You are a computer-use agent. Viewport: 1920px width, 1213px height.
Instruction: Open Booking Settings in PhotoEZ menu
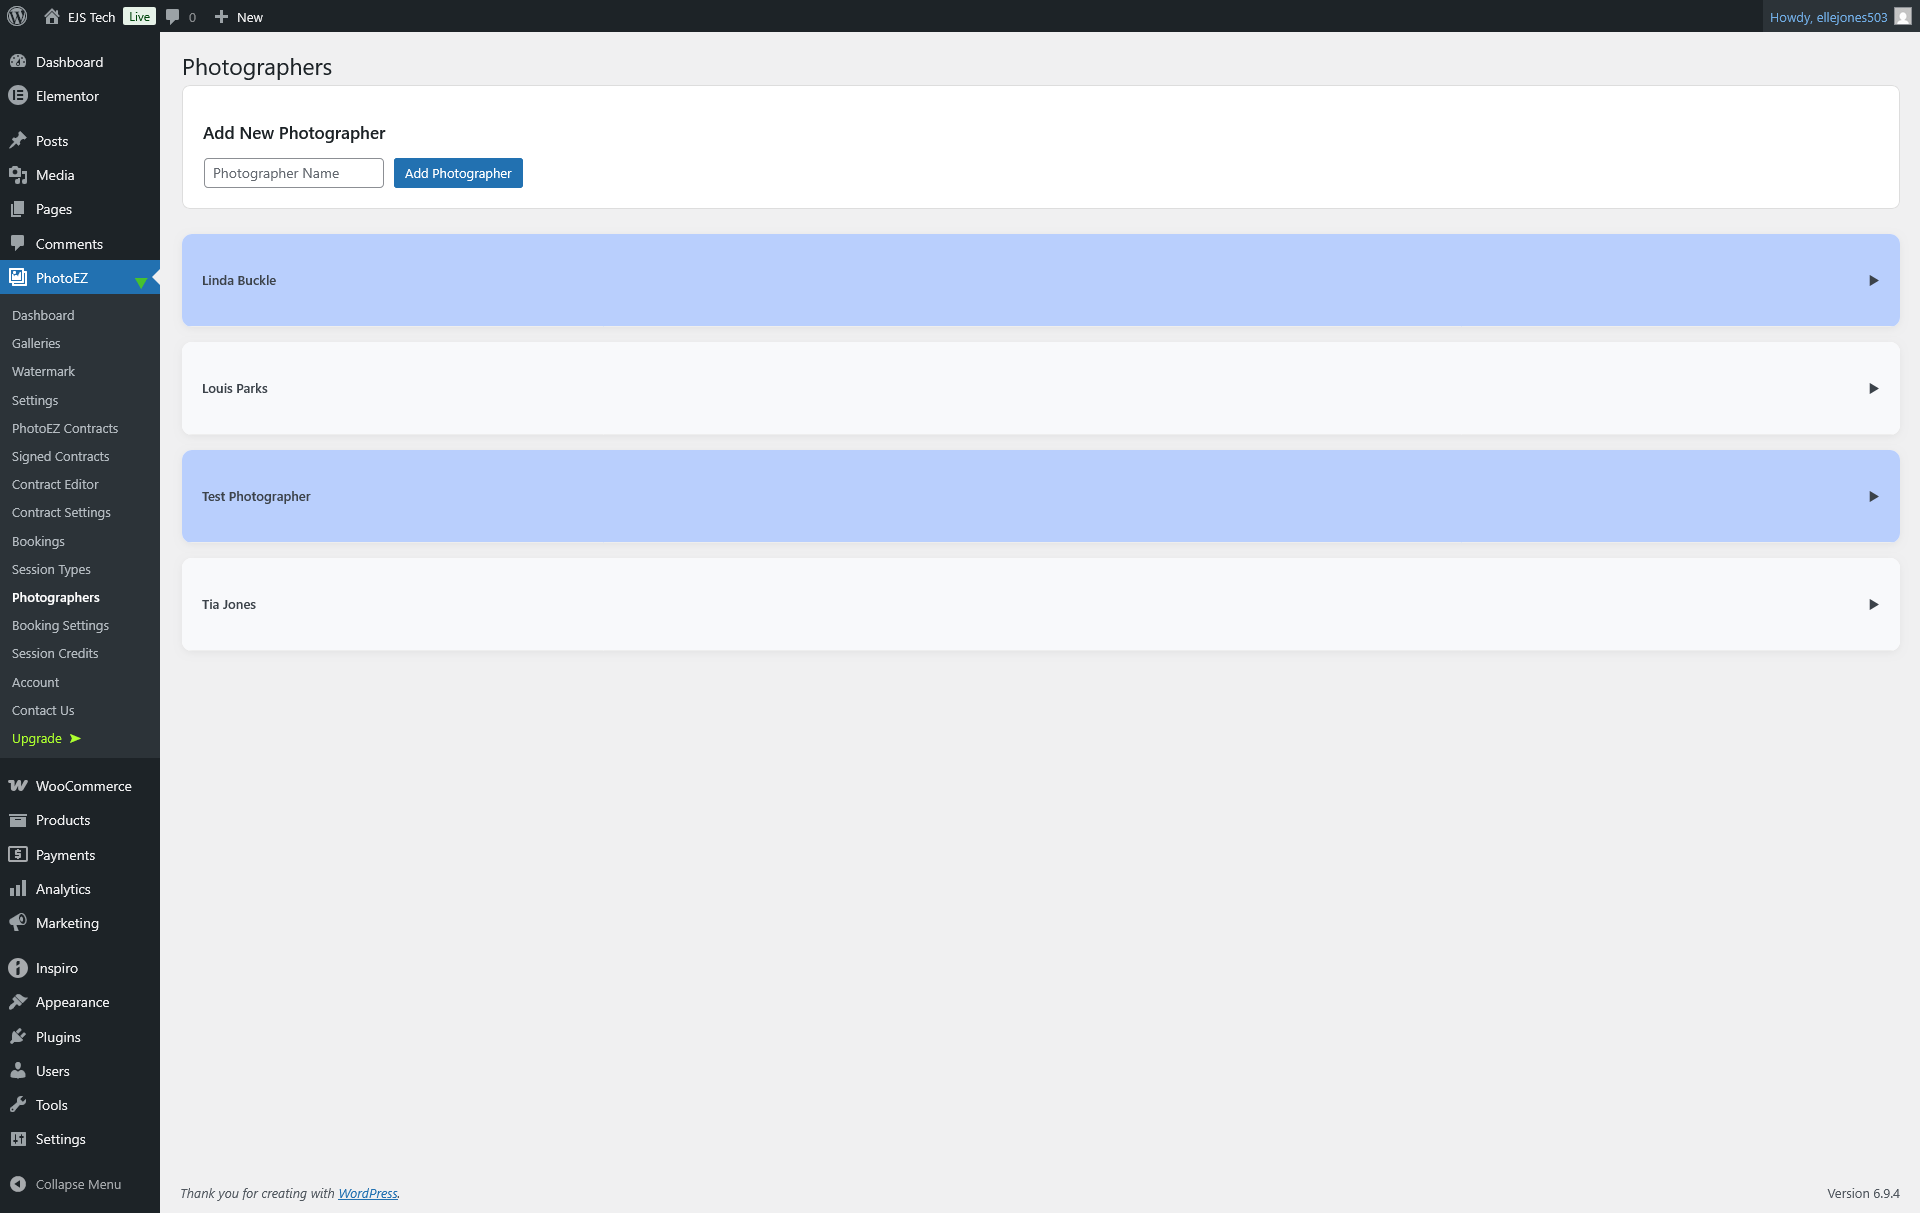(60, 625)
